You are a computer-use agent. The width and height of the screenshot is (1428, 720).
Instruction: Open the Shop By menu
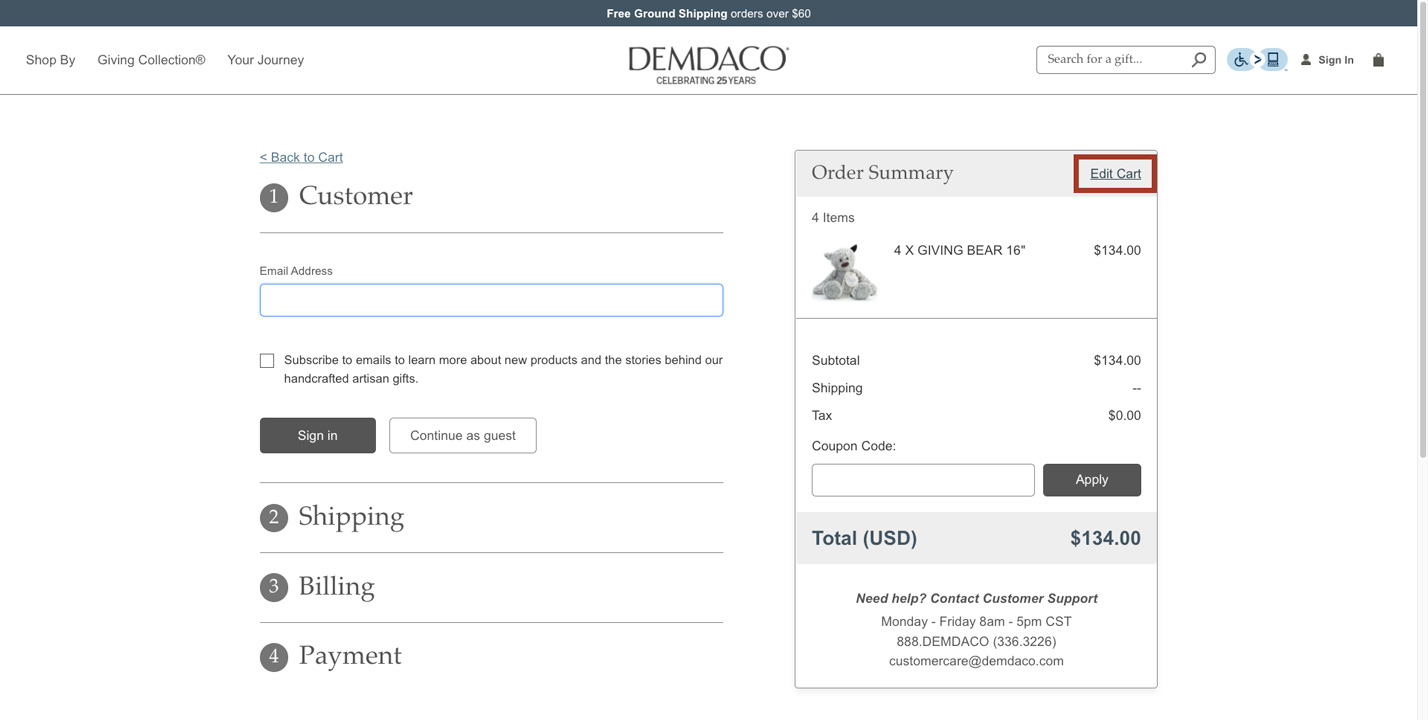[x=50, y=60]
